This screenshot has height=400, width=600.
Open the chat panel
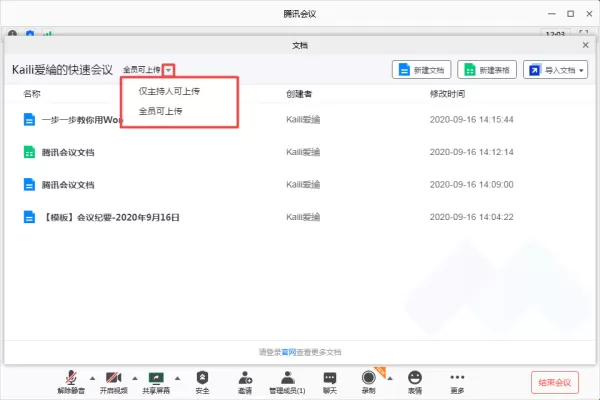coord(329,382)
